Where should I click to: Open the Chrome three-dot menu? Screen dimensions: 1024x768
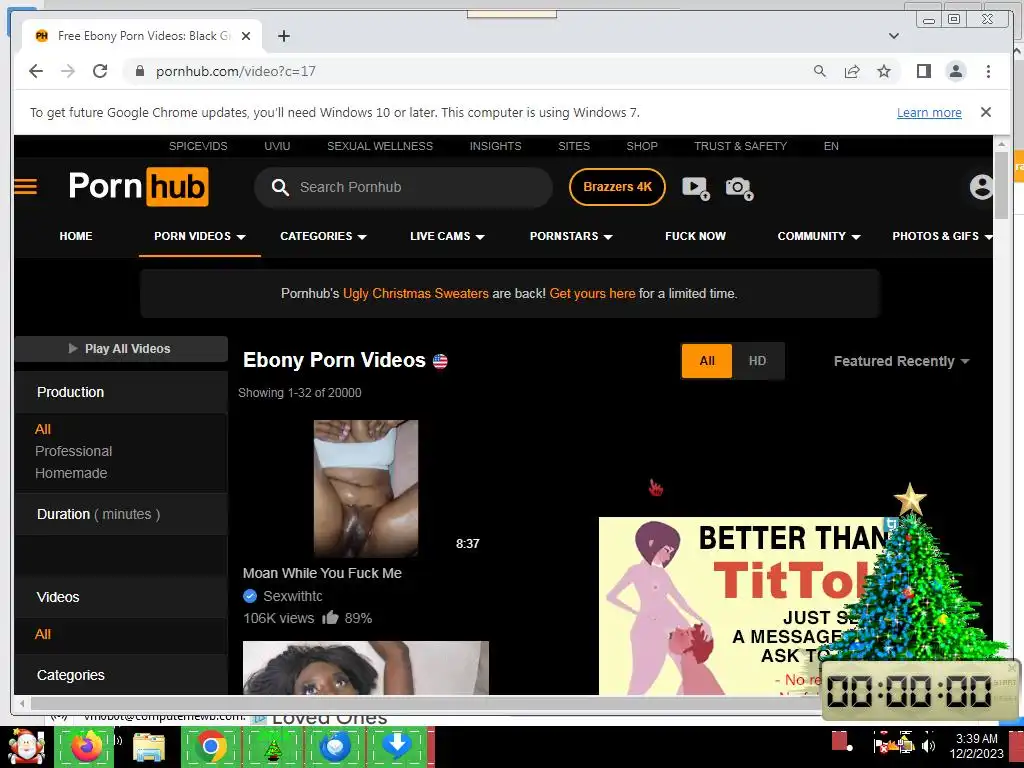pos(988,71)
